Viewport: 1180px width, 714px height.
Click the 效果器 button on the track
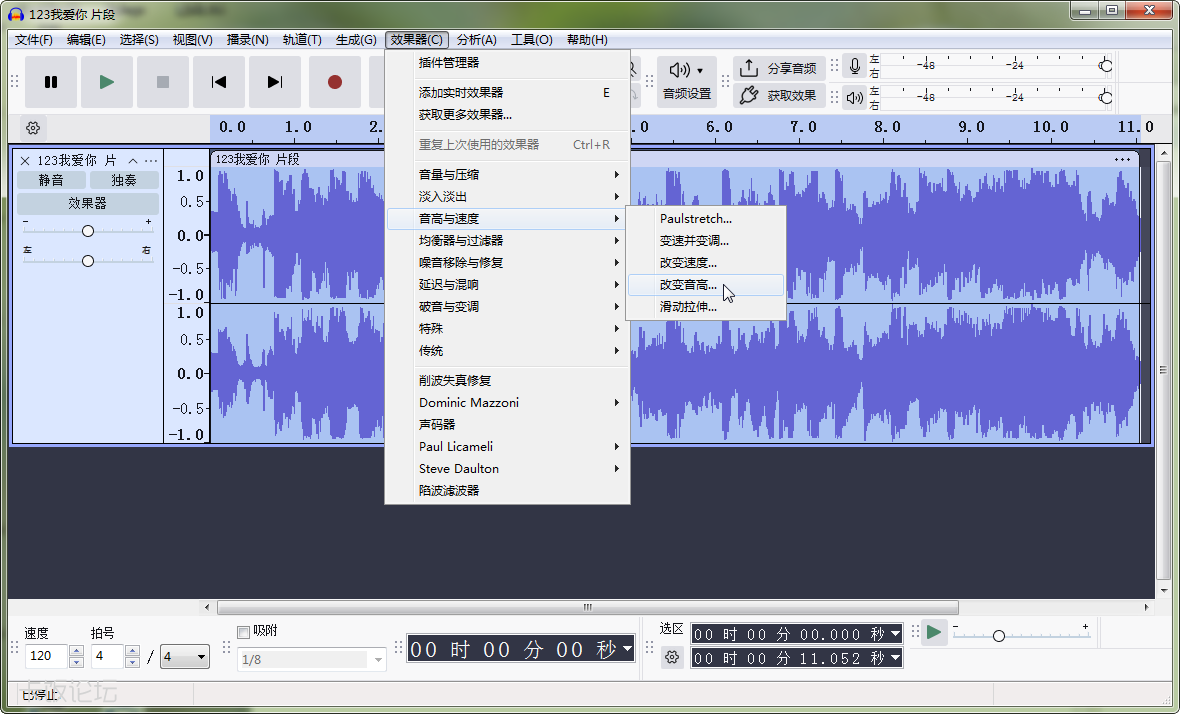pos(87,203)
